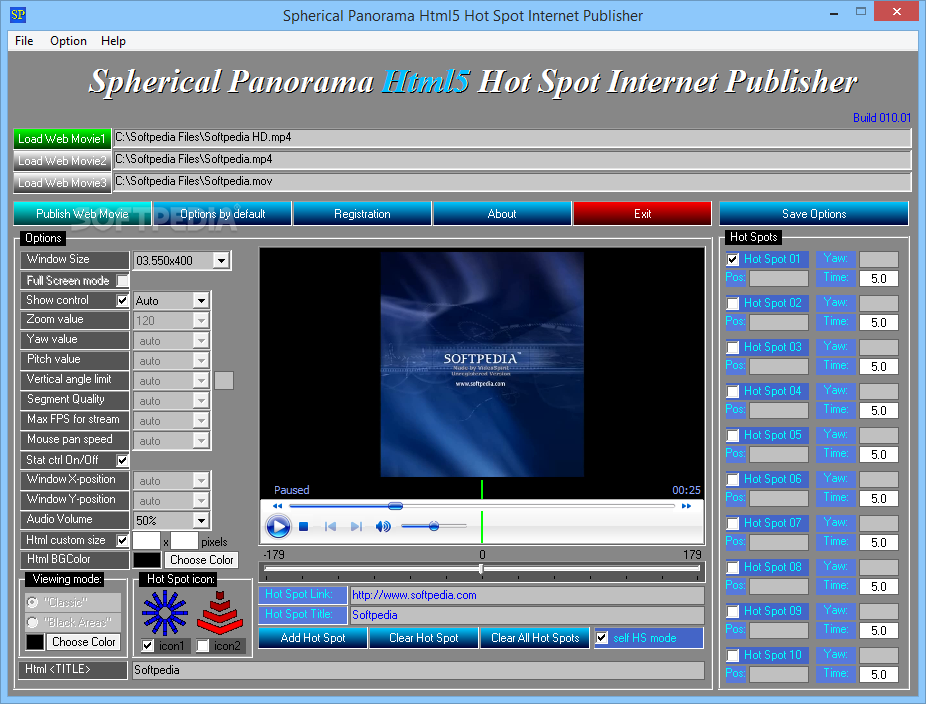Click the player volume slider handle
The width and height of the screenshot is (926, 704).
click(434, 526)
